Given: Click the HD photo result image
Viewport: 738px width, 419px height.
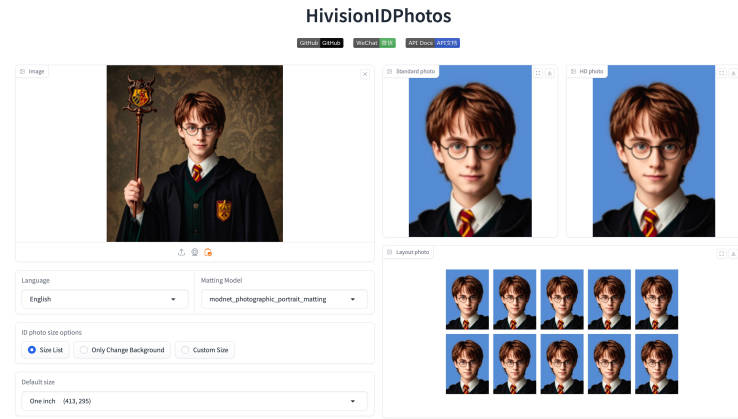Looking at the screenshot, I should pos(654,151).
